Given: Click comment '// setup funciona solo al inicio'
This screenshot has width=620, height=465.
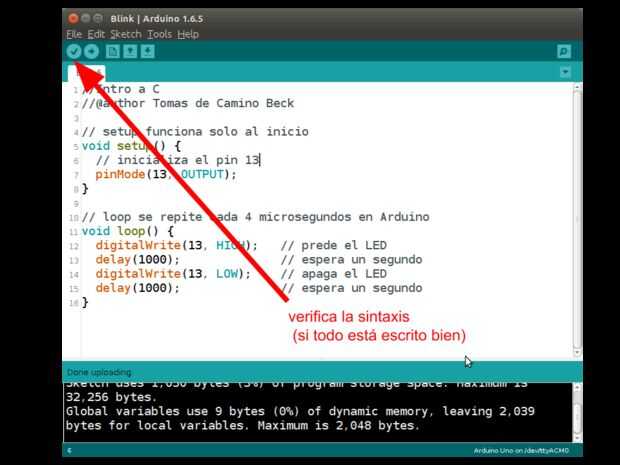Looking at the screenshot, I should pos(195,132).
